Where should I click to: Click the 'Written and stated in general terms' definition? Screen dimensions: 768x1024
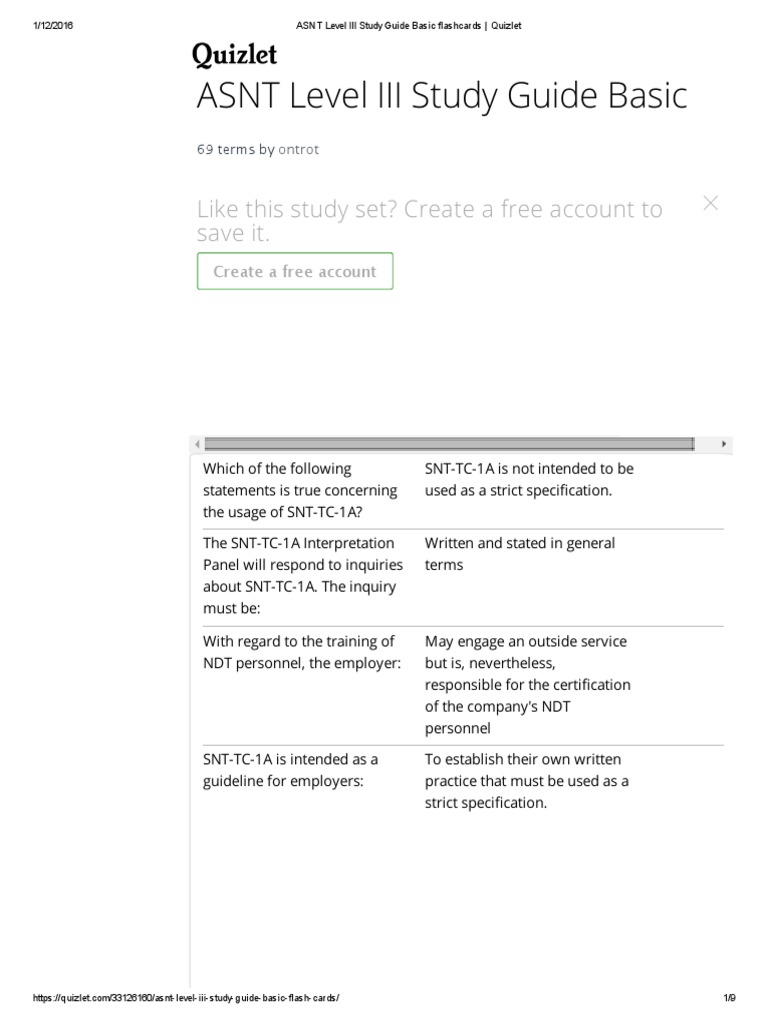(x=520, y=554)
